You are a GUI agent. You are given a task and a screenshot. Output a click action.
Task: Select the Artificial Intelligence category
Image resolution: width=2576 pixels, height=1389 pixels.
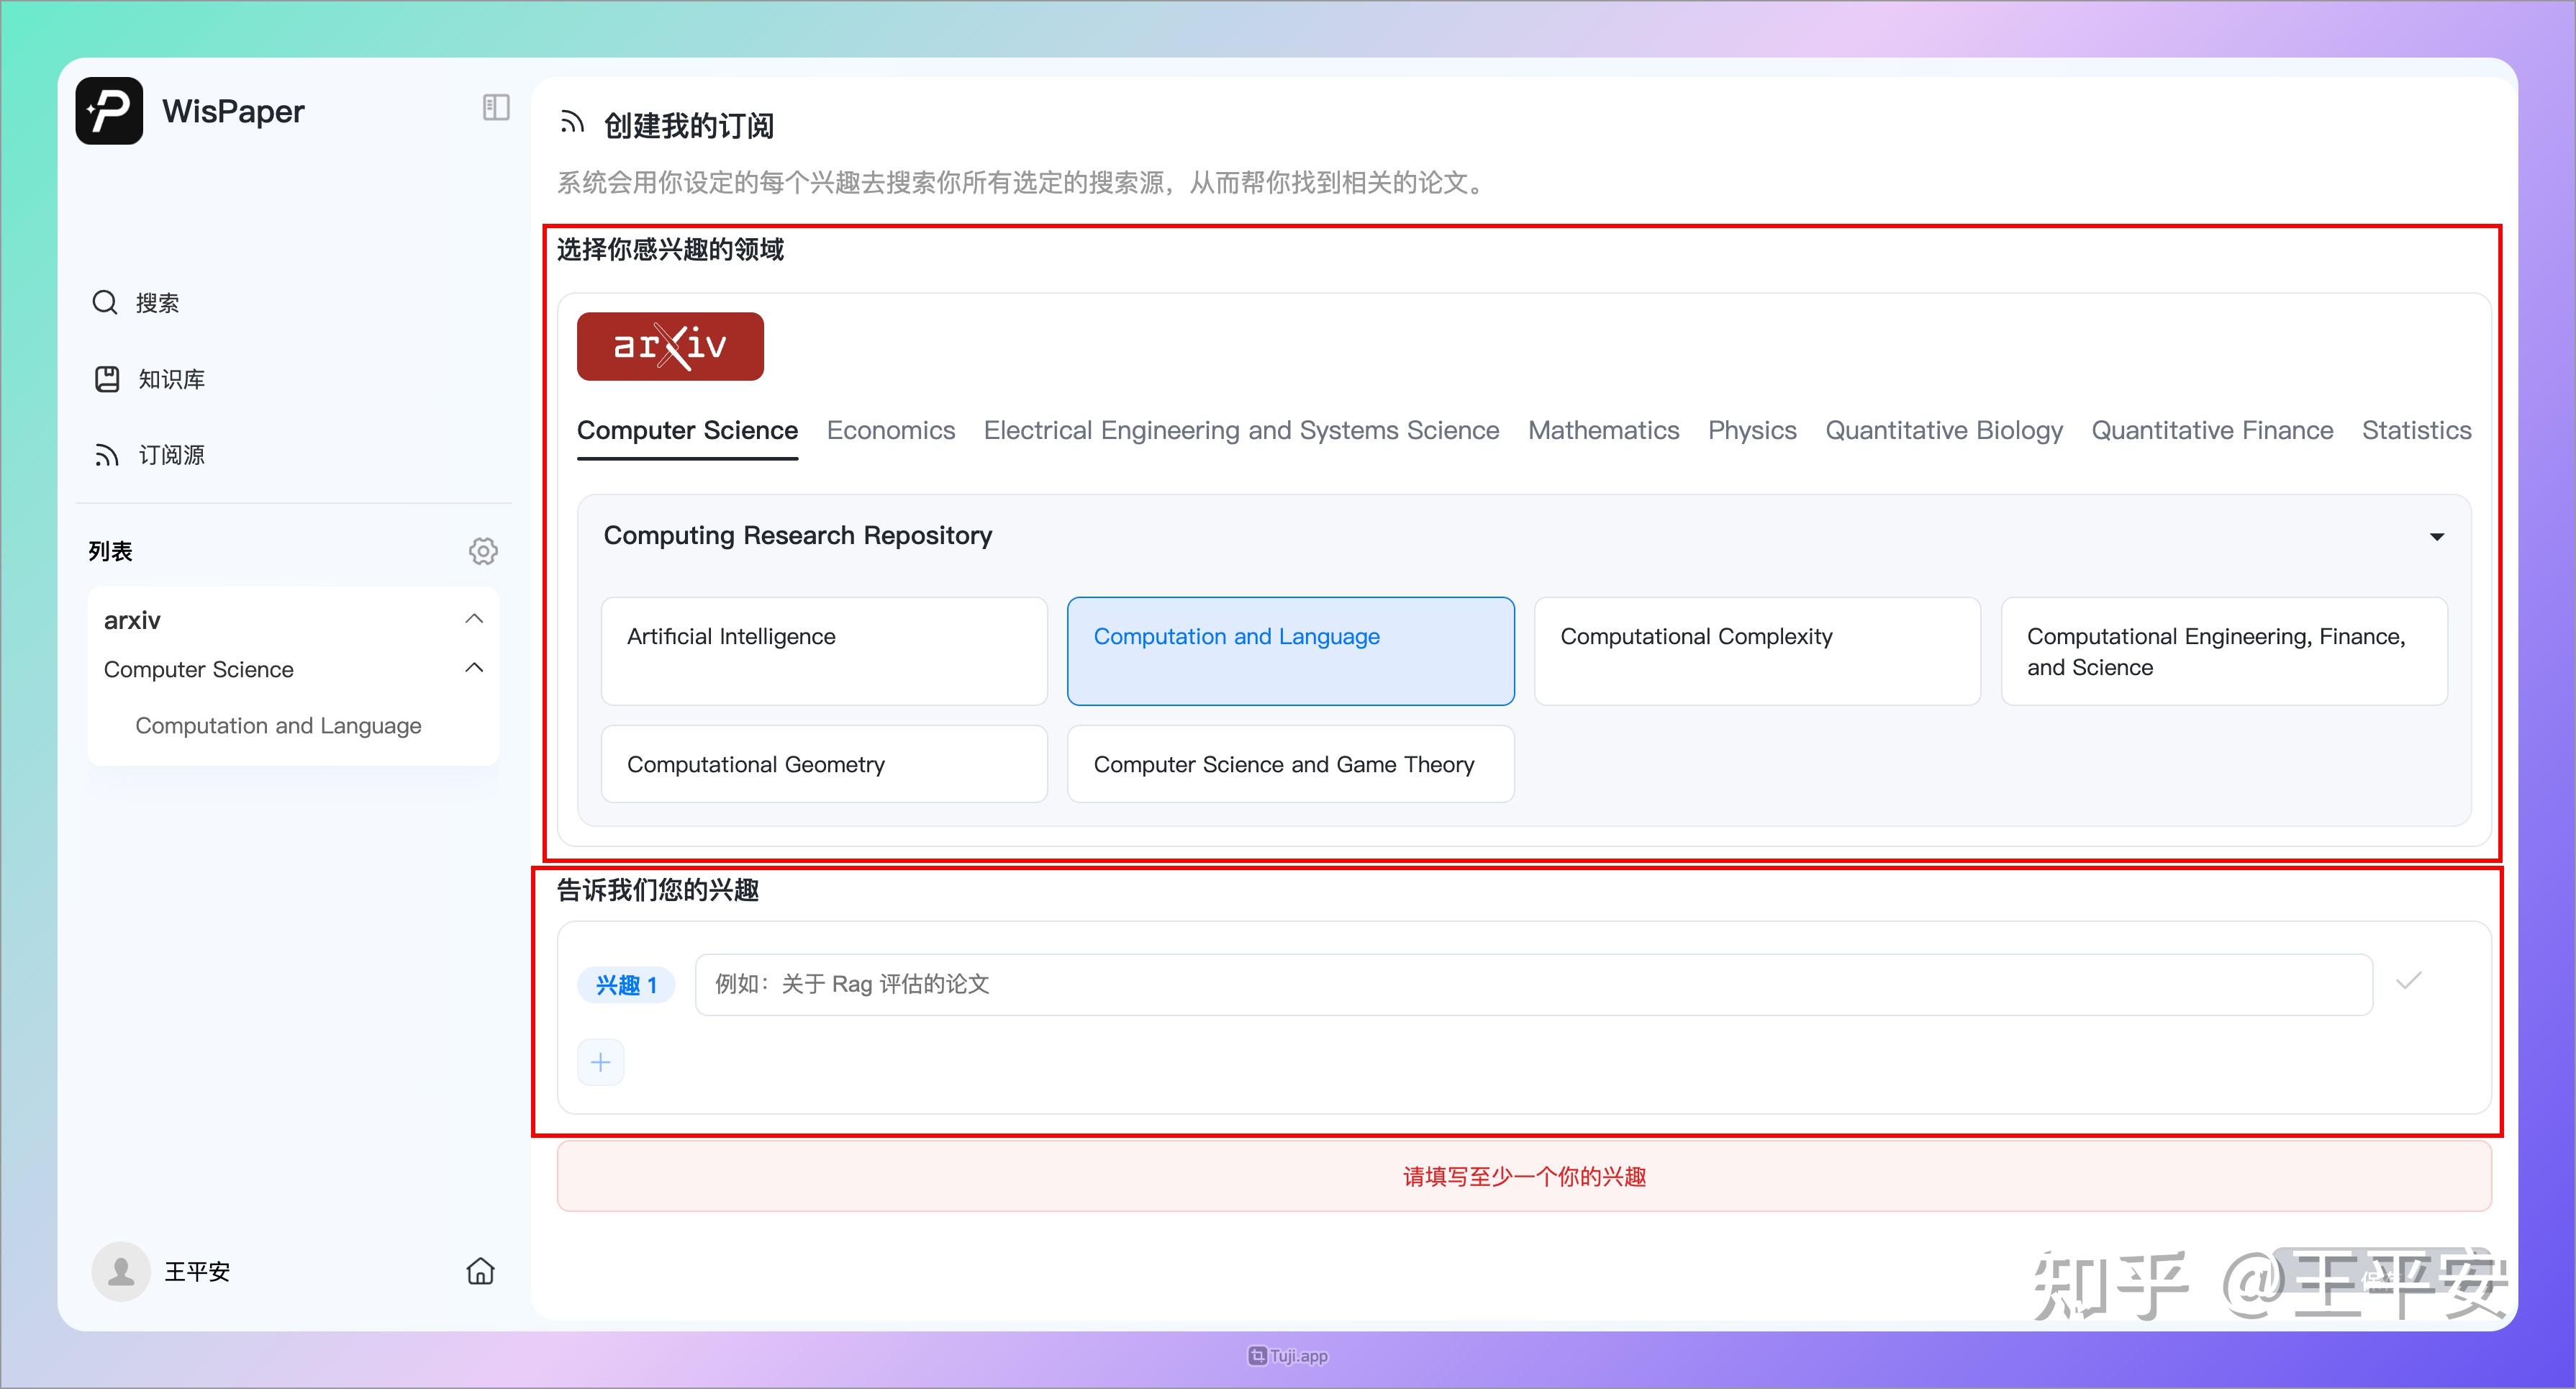[x=823, y=650]
